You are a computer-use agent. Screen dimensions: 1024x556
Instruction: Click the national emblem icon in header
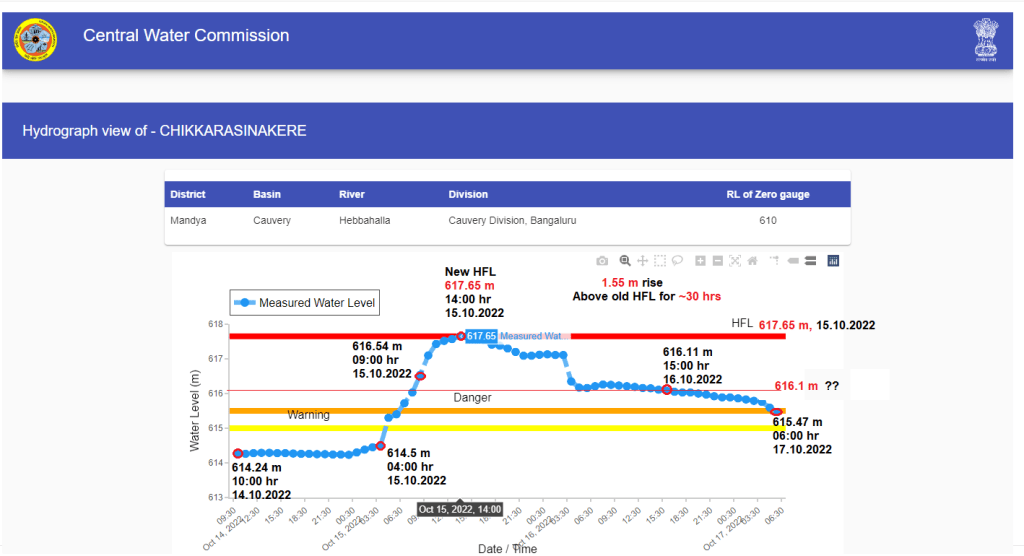coord(986,40)
